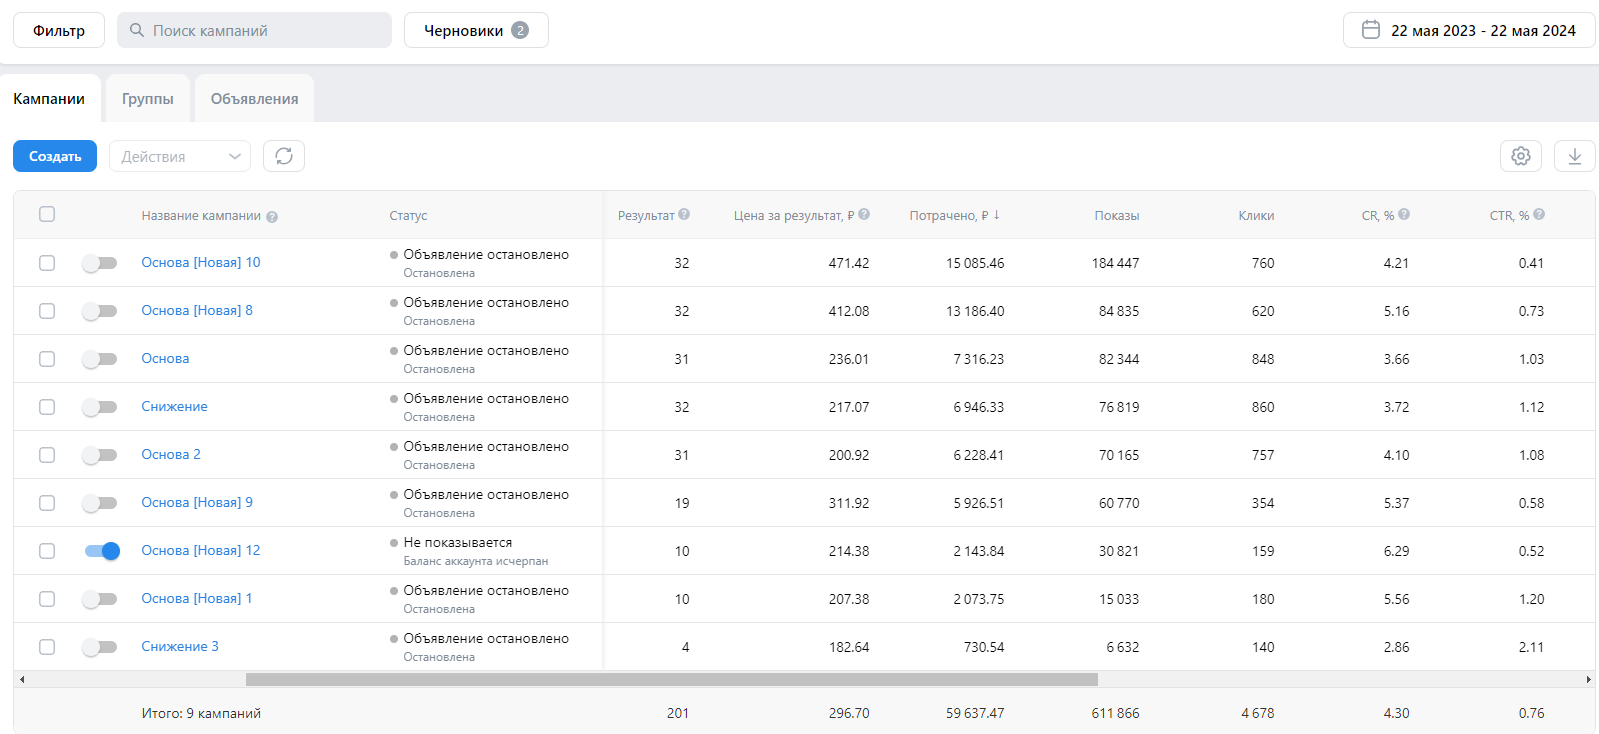1599x734 pixels.
Task: Switch to the Объявления tab
Action: [x=255, y=99]
